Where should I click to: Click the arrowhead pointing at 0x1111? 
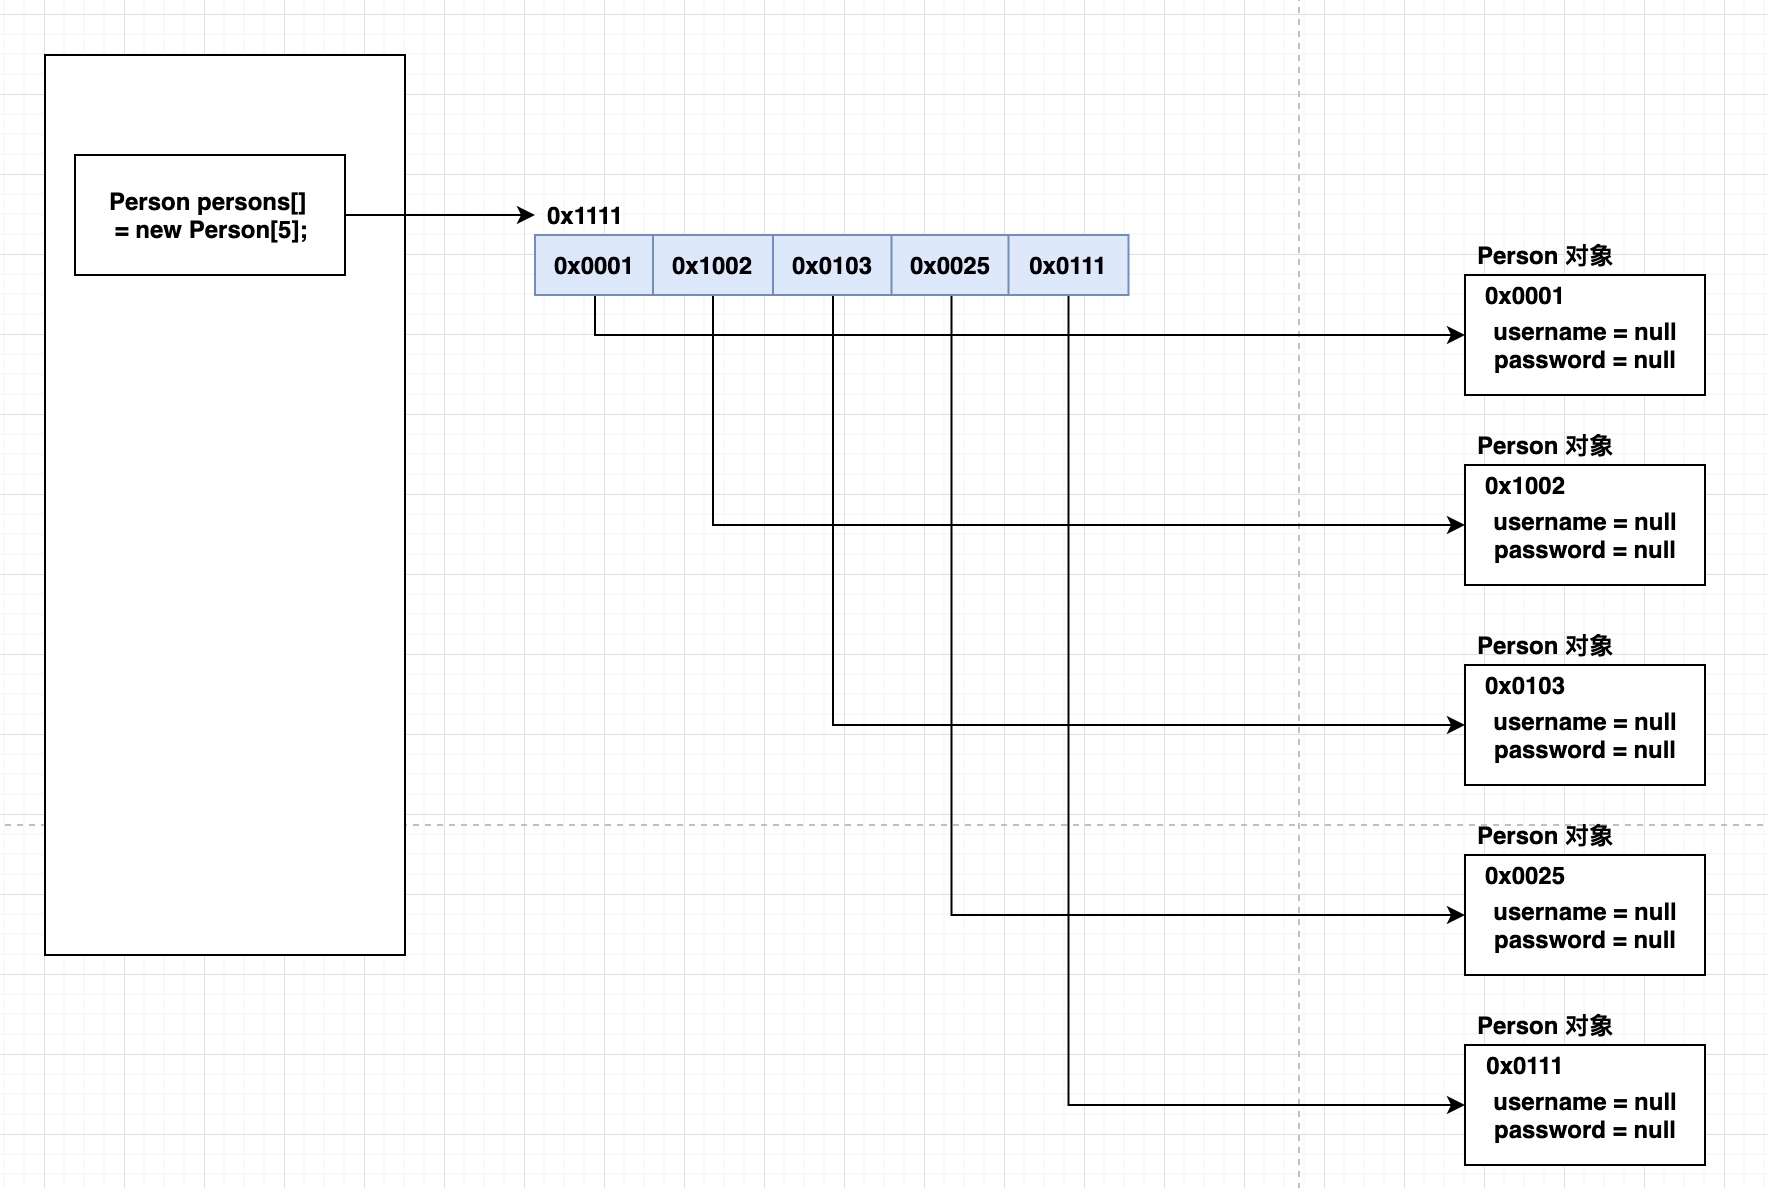pos(526,215)
